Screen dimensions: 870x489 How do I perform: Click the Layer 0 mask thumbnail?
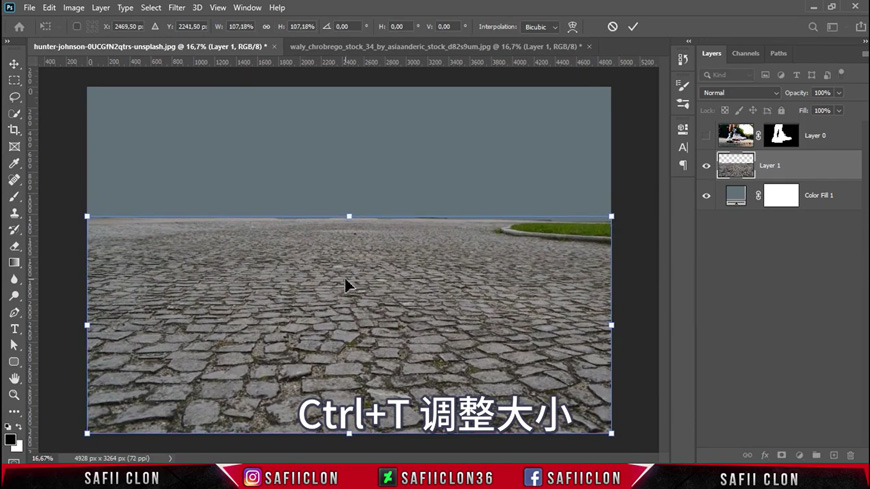[x=781, y=135]
